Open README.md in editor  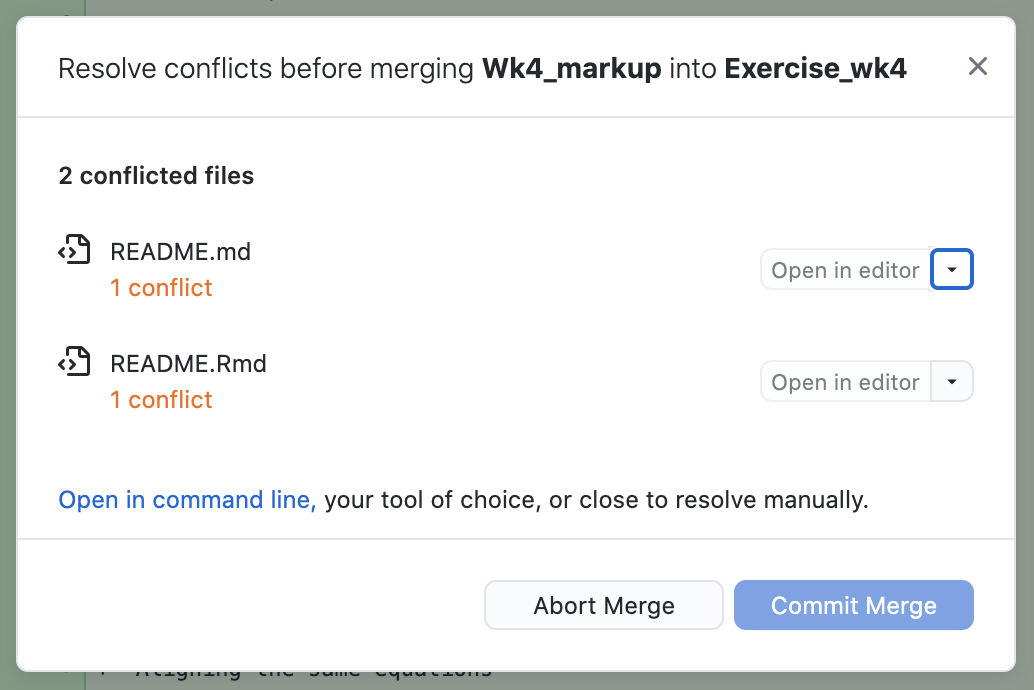click(x=845, y=270)
